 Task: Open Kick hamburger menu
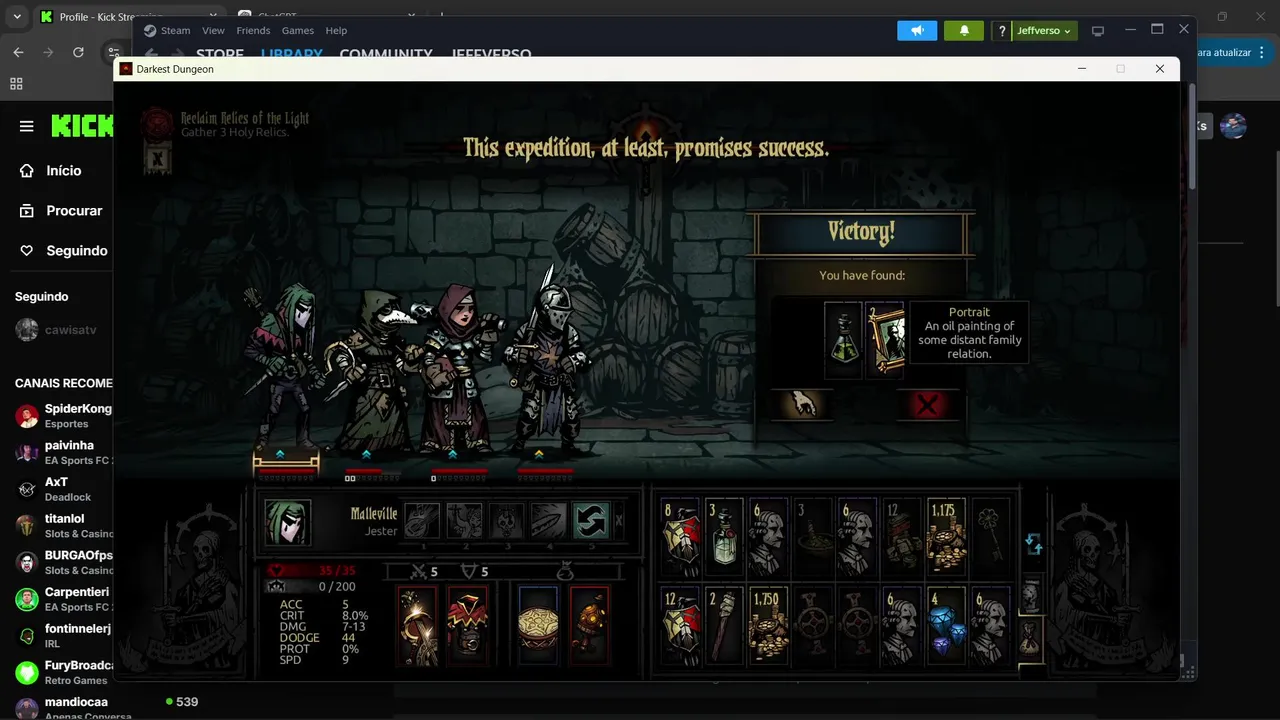[x=27, y=126]
